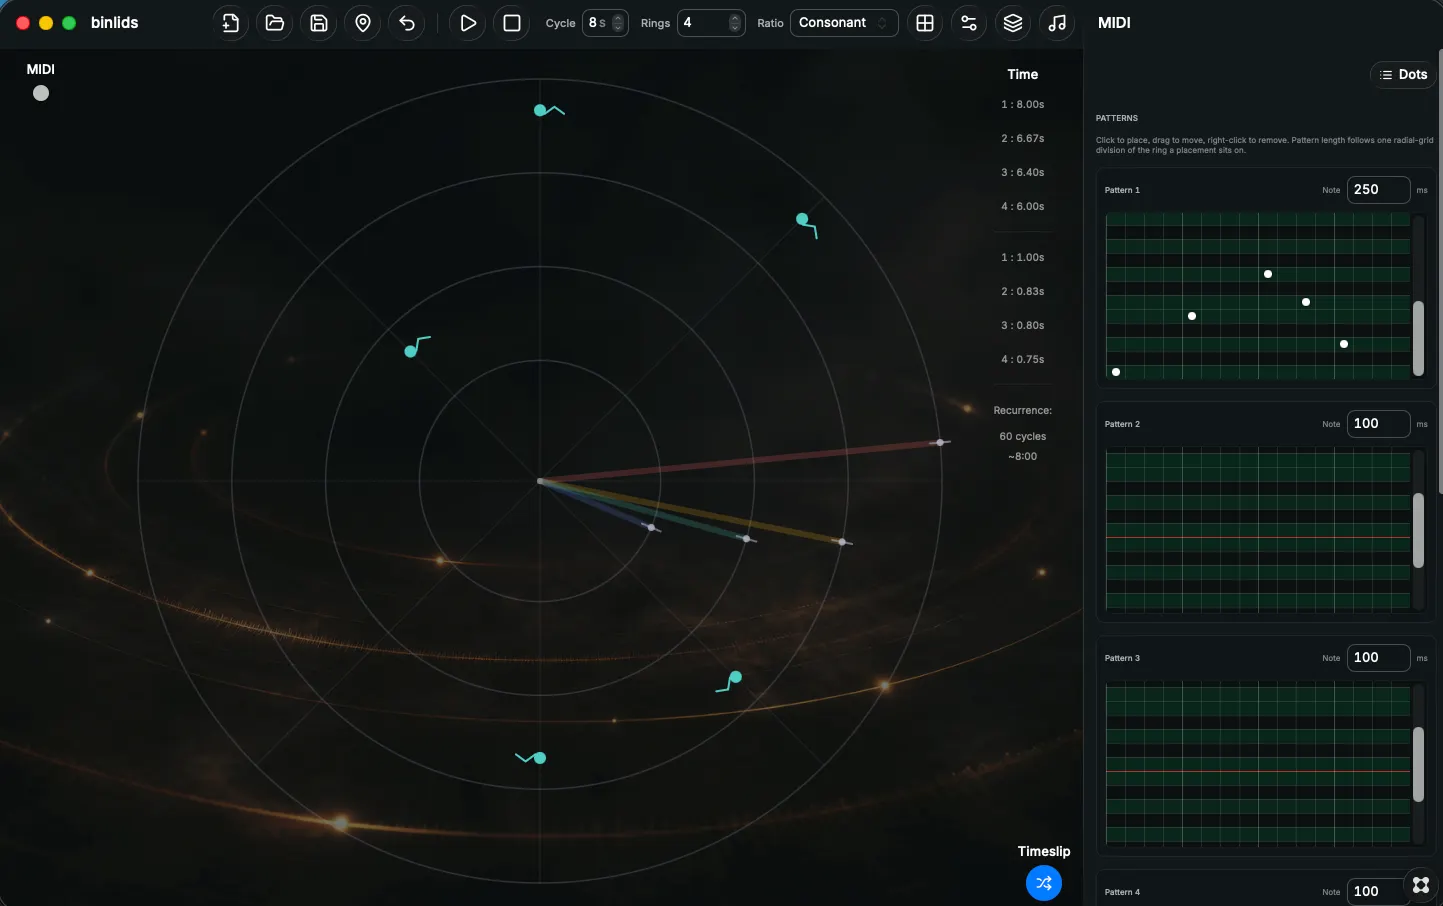Click the Time entry '4 : 0.75s'
The height and width of the screenshot is (906, 1443).
[x=1022, y=360]
